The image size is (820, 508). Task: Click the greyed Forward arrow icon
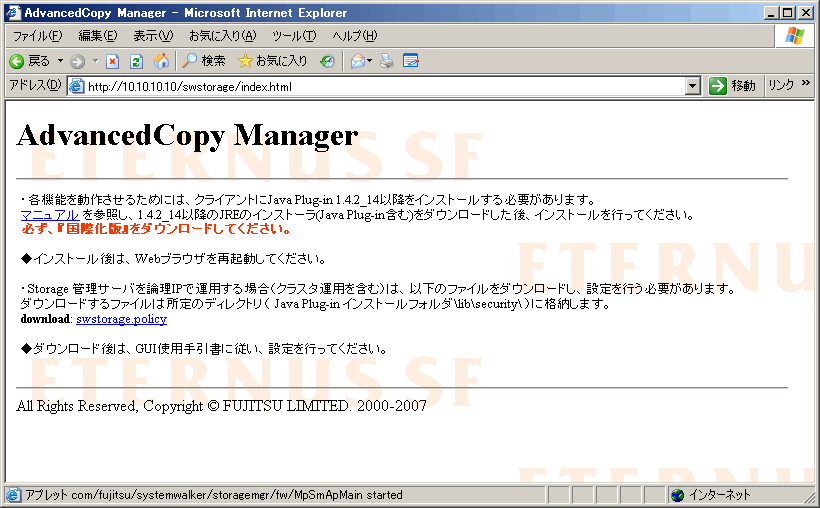point(77,61)
